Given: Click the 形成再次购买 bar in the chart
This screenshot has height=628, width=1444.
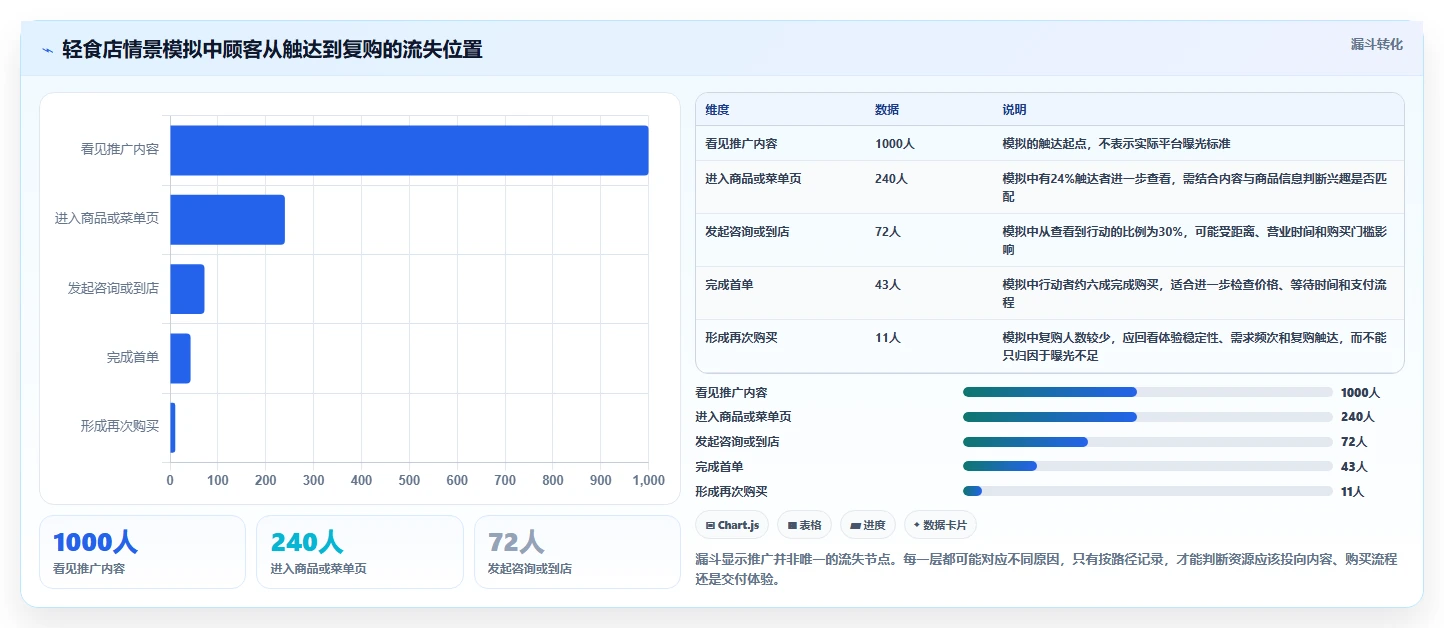Looking at the screenshot, I should click(172, 427).
